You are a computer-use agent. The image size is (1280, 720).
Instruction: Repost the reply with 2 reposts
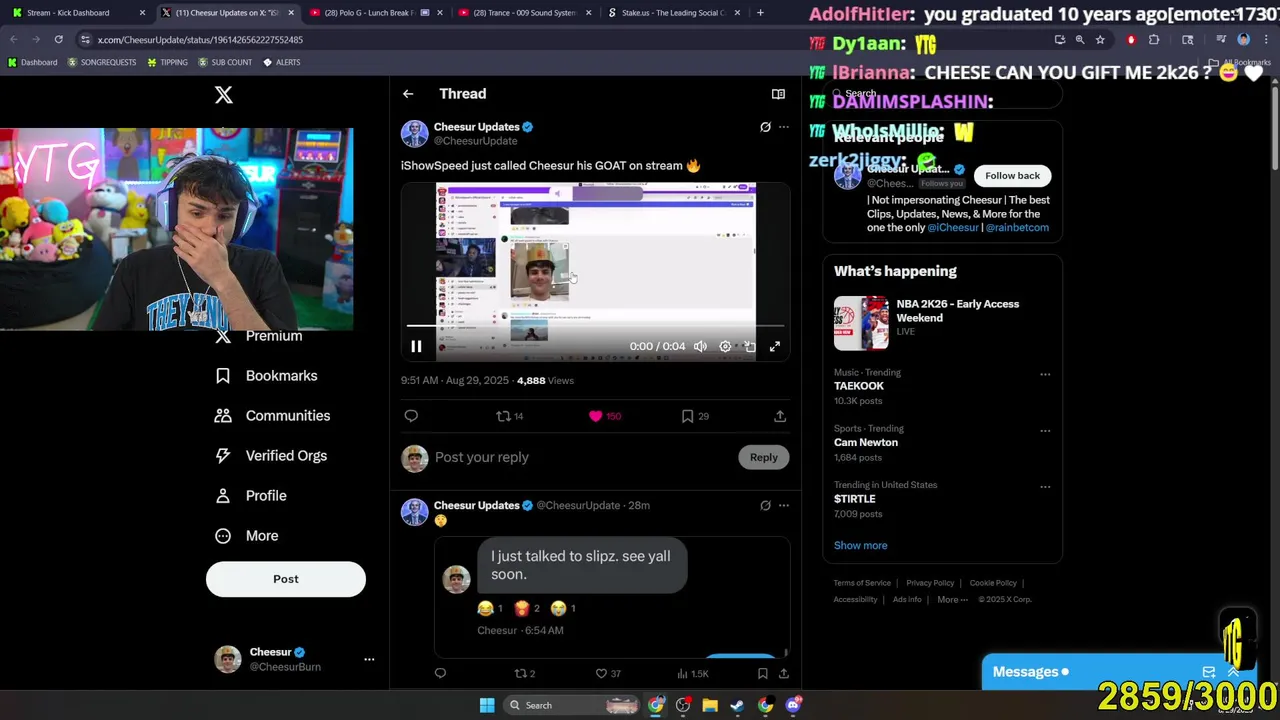(524, 674)
